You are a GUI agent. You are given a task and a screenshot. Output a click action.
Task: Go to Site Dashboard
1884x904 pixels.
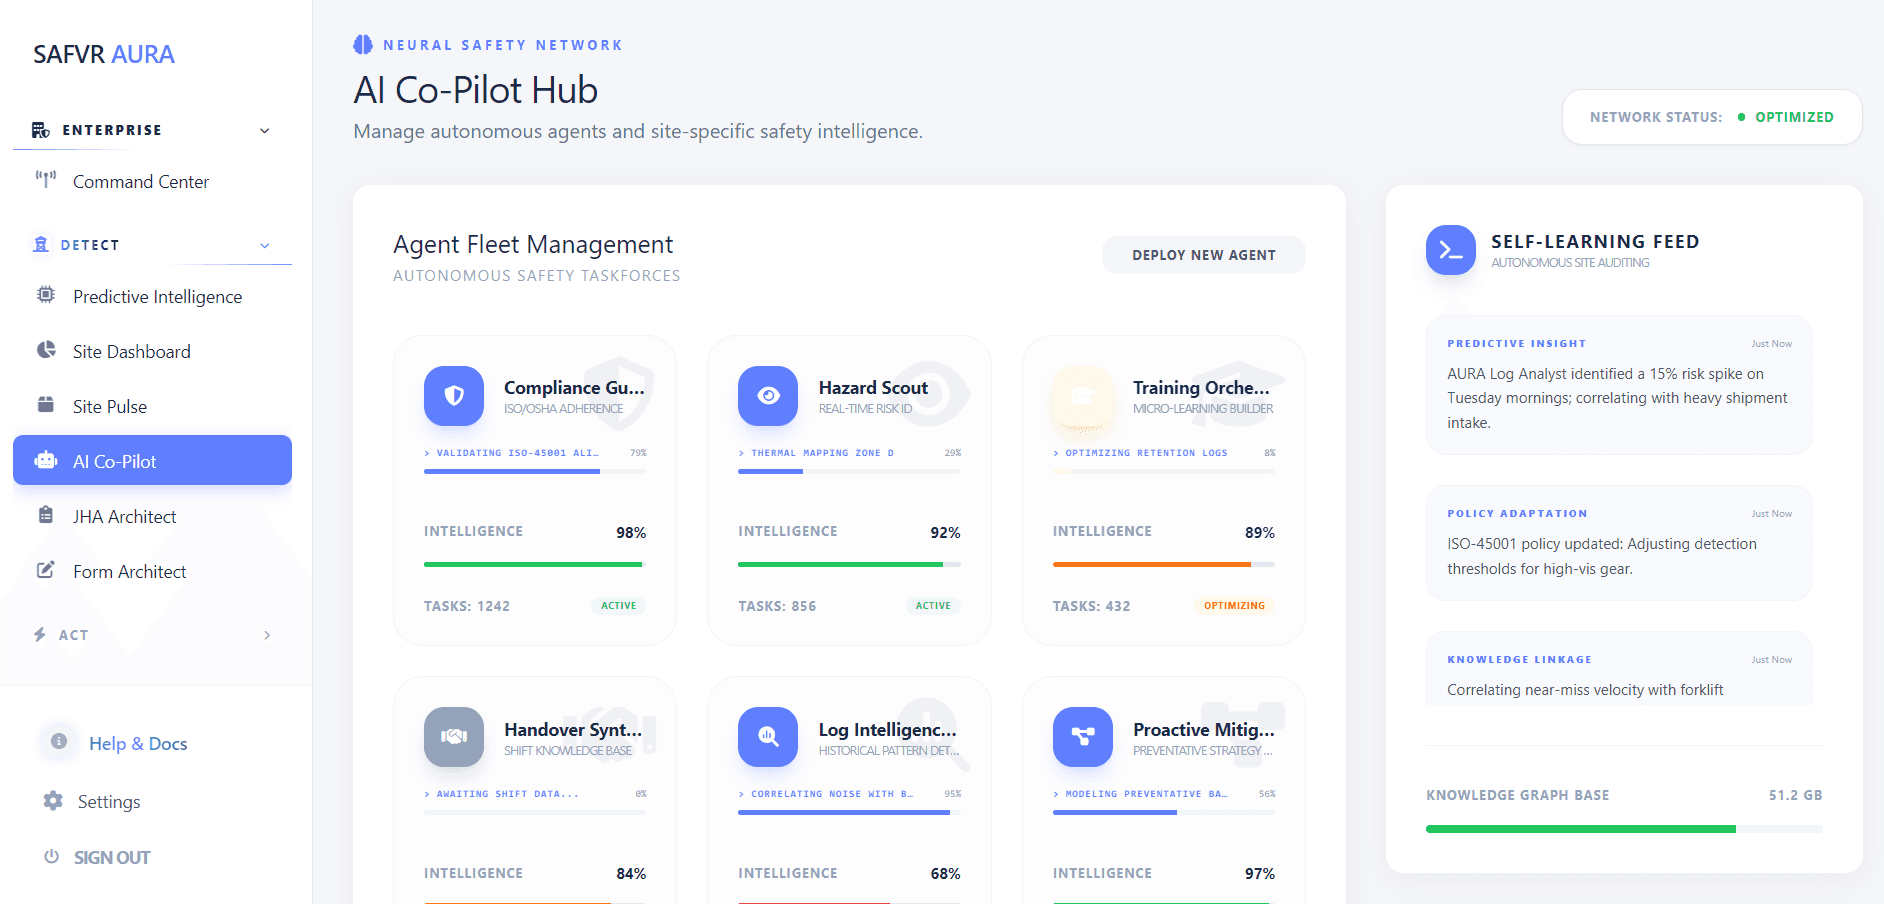(x=152, y=351)
